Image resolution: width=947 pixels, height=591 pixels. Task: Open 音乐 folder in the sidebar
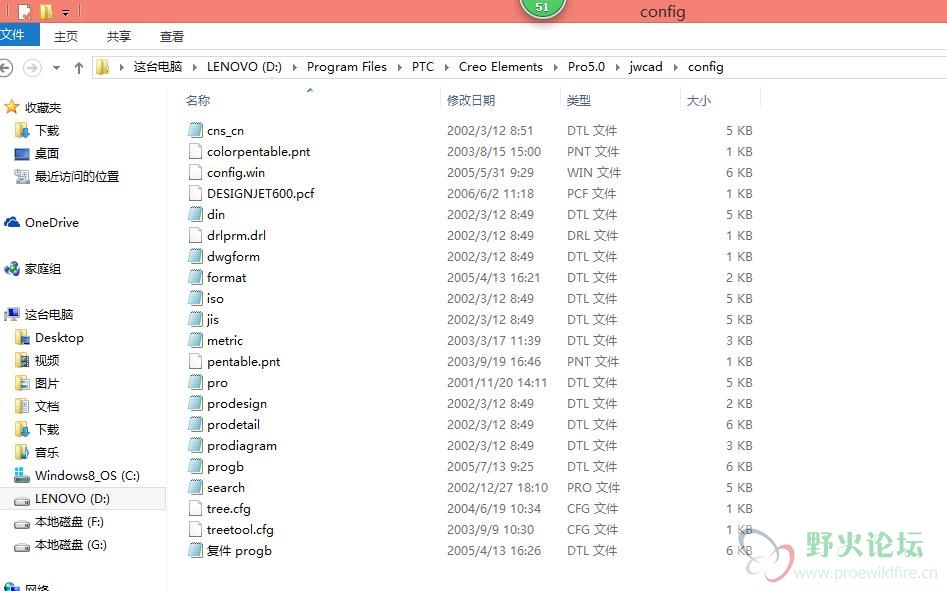(x=47, y=452)
